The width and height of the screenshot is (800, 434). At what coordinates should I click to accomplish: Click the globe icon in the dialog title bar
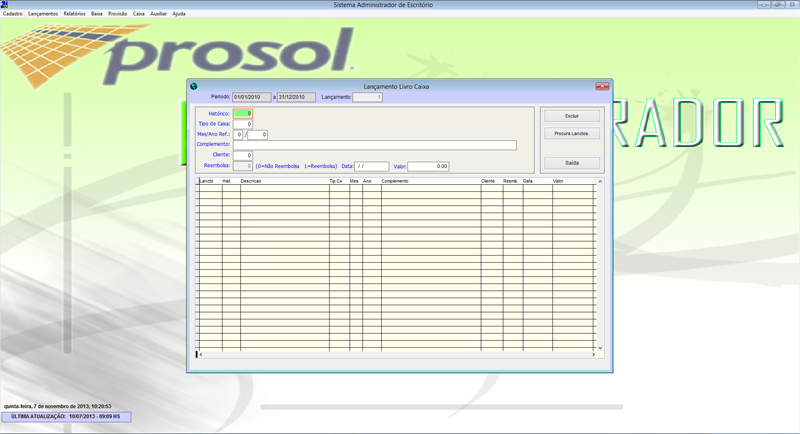(194, 87)
